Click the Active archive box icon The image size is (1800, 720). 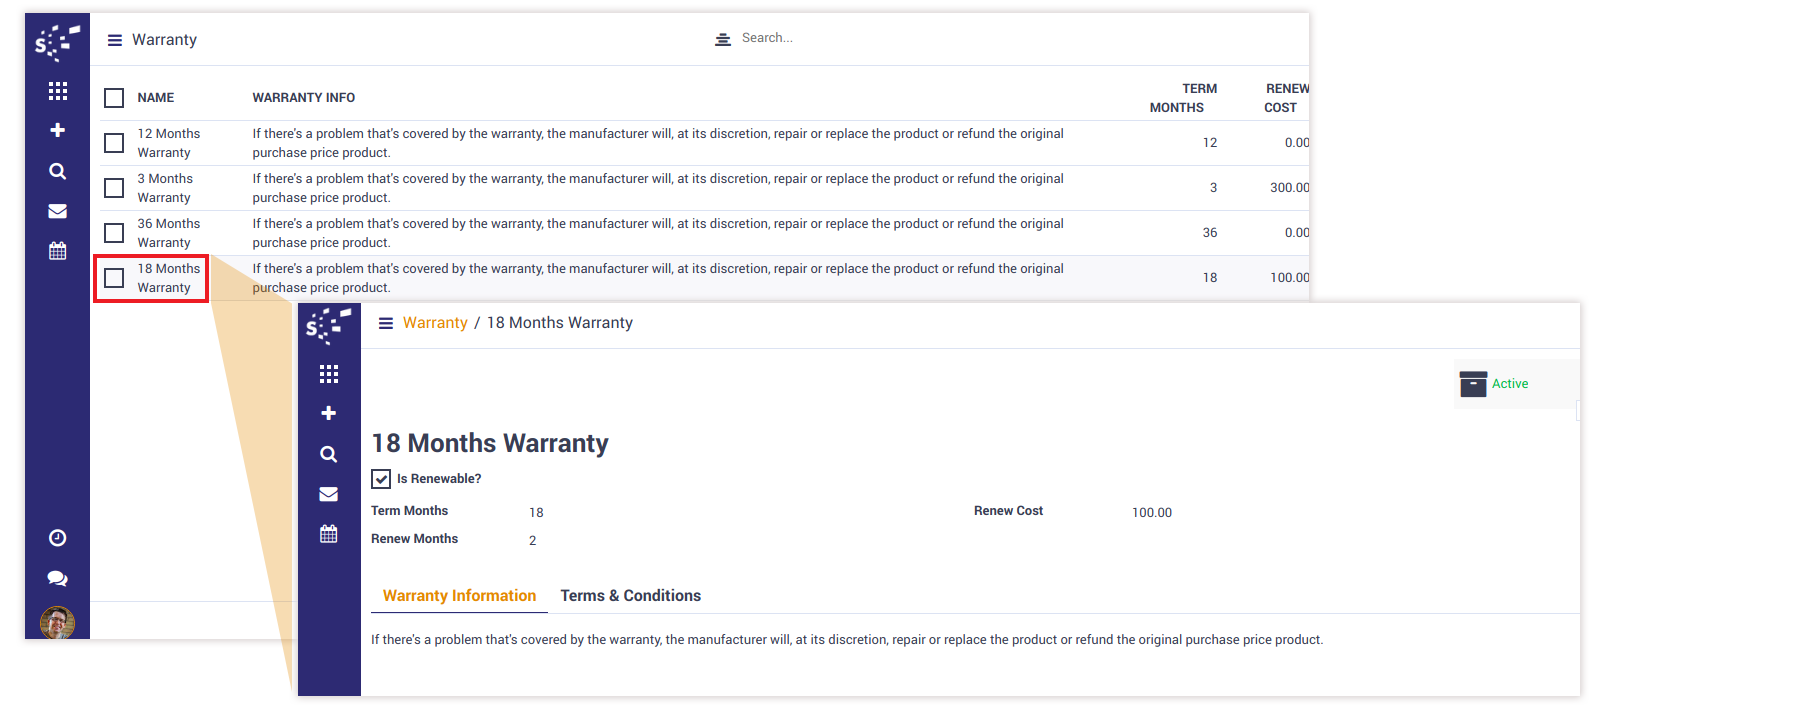(x=1473, y=384)
